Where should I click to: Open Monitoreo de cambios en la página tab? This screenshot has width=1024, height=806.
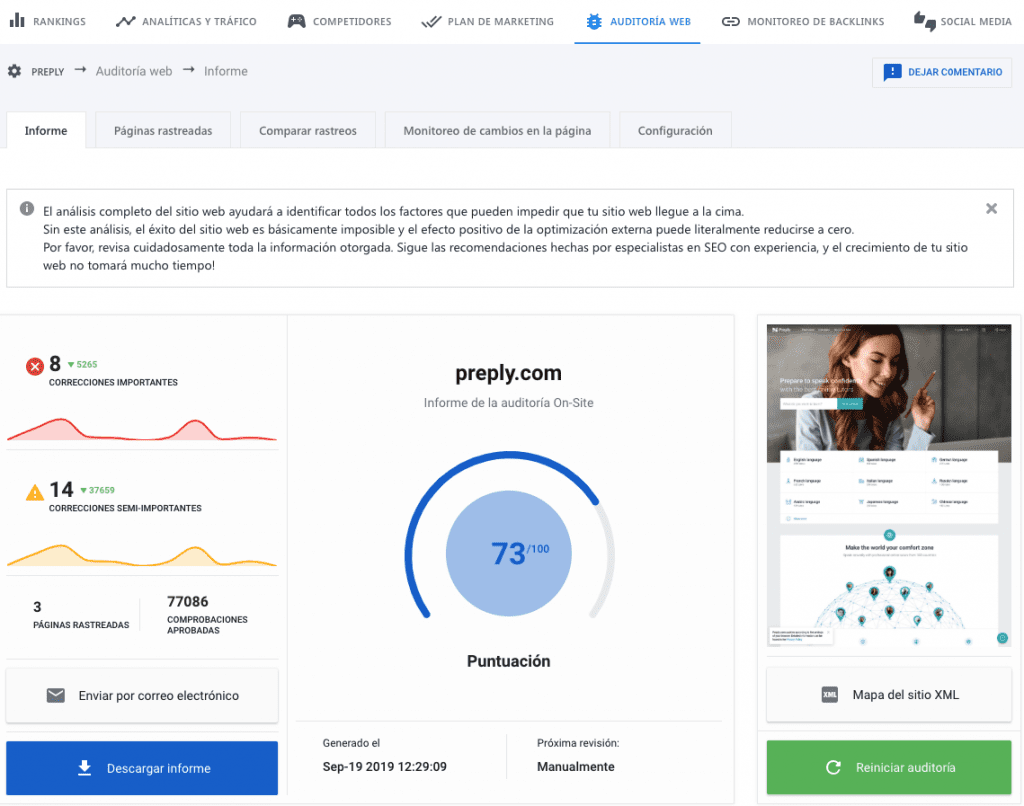[x=497, y=131]
